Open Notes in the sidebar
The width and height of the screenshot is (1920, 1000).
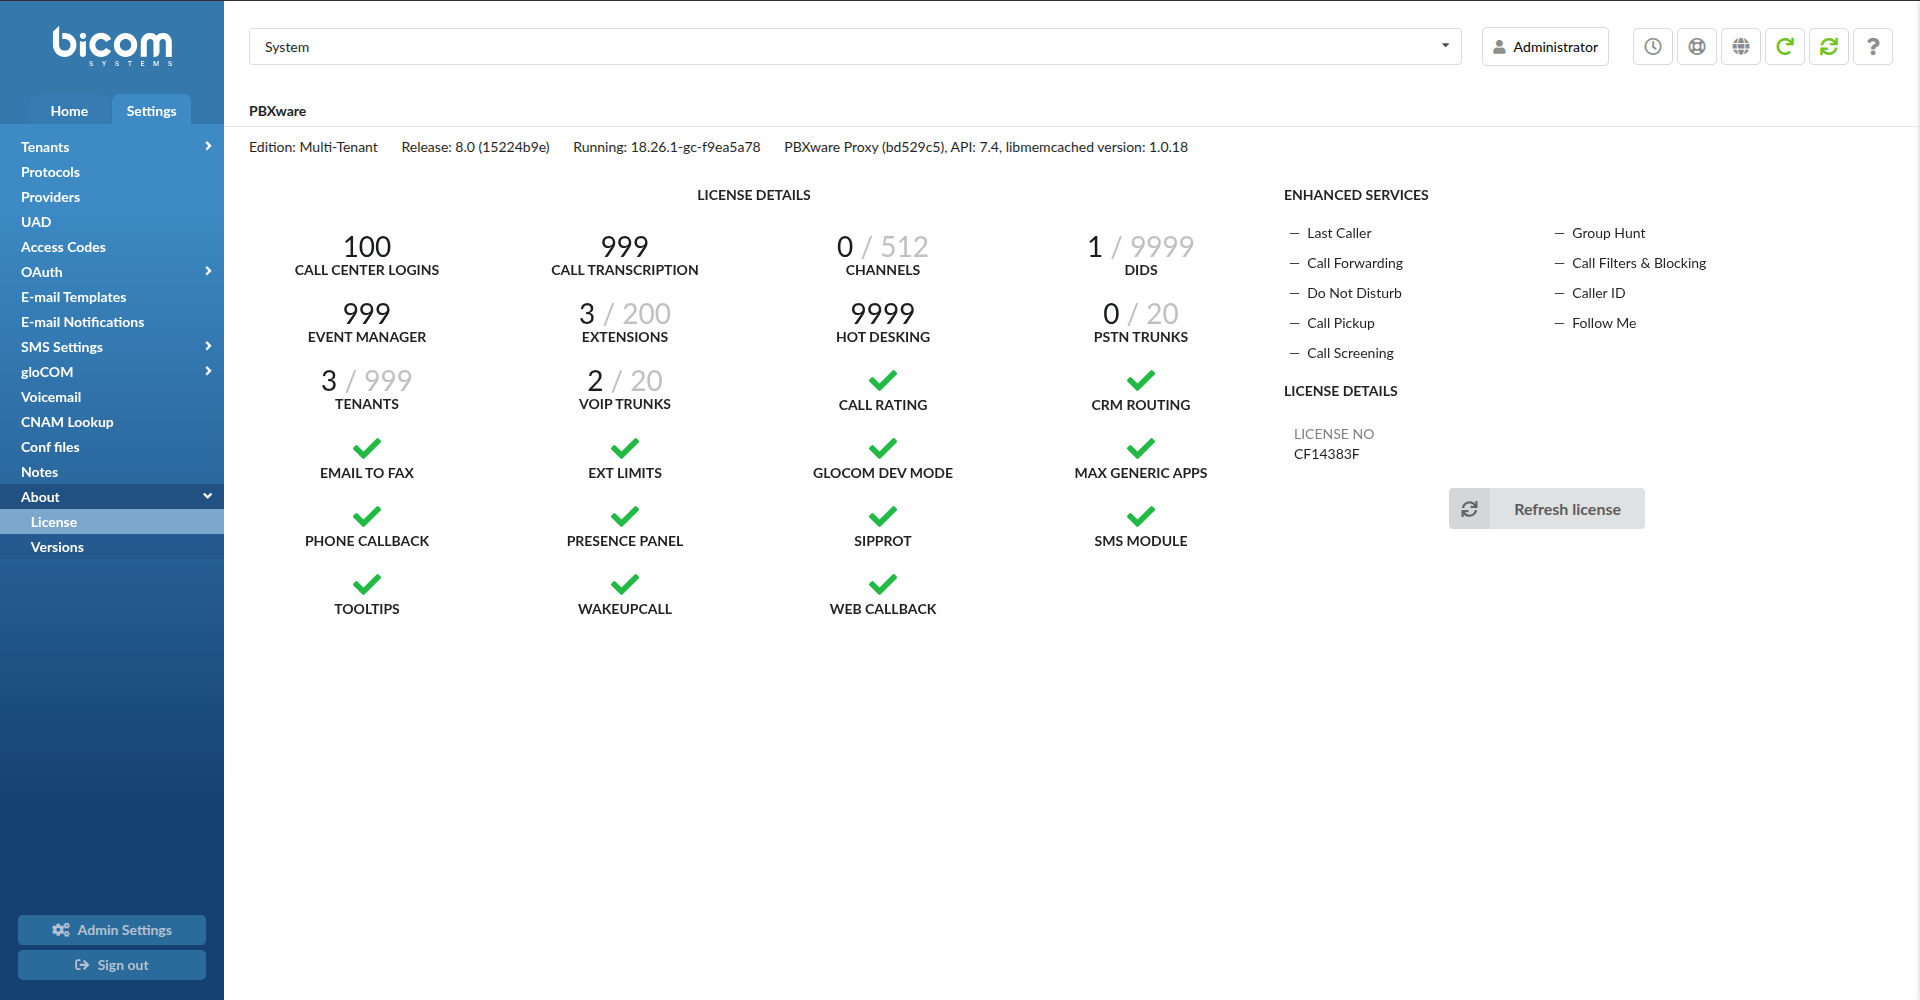click(x=112, y=472)
